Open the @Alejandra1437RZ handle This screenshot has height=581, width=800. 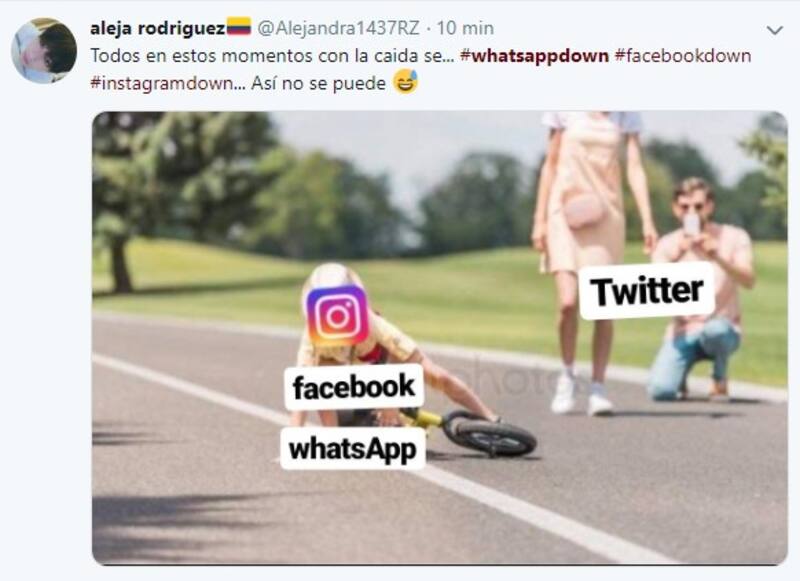click(x=338, y=28)
